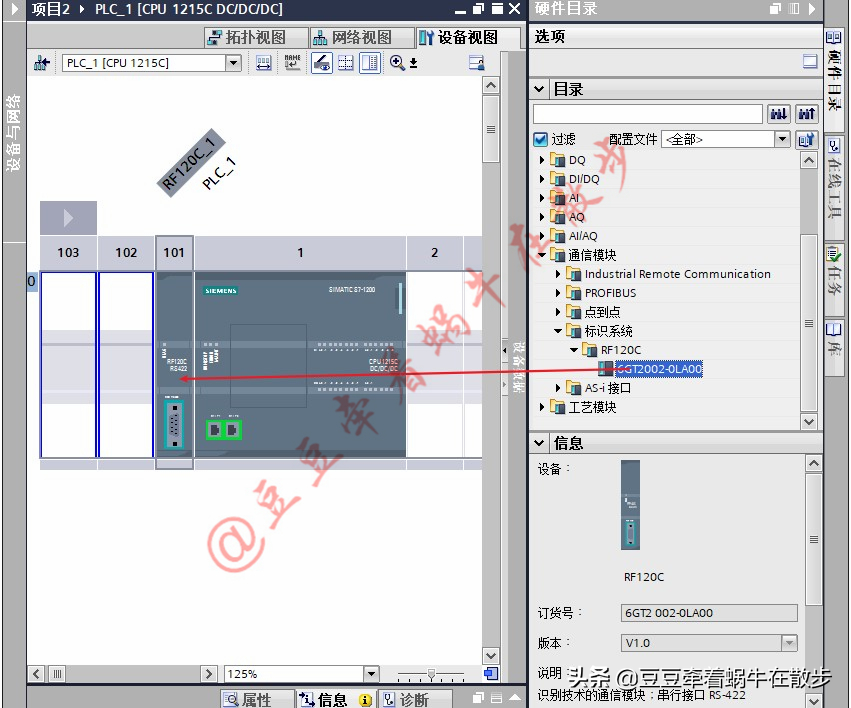Collapse the information (信息) section
Viewport: 851px width, 708px height.
click(x=539, y=443)
